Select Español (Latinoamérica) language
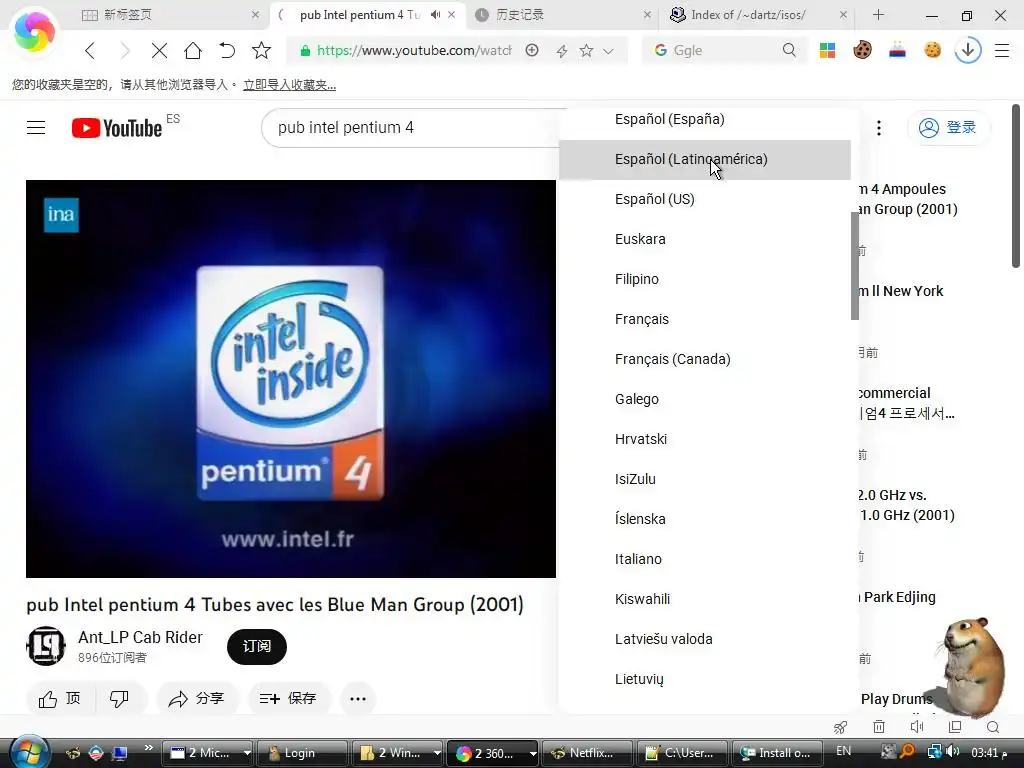Viewport: 1024px width, 768px height. tap(705, 159)
